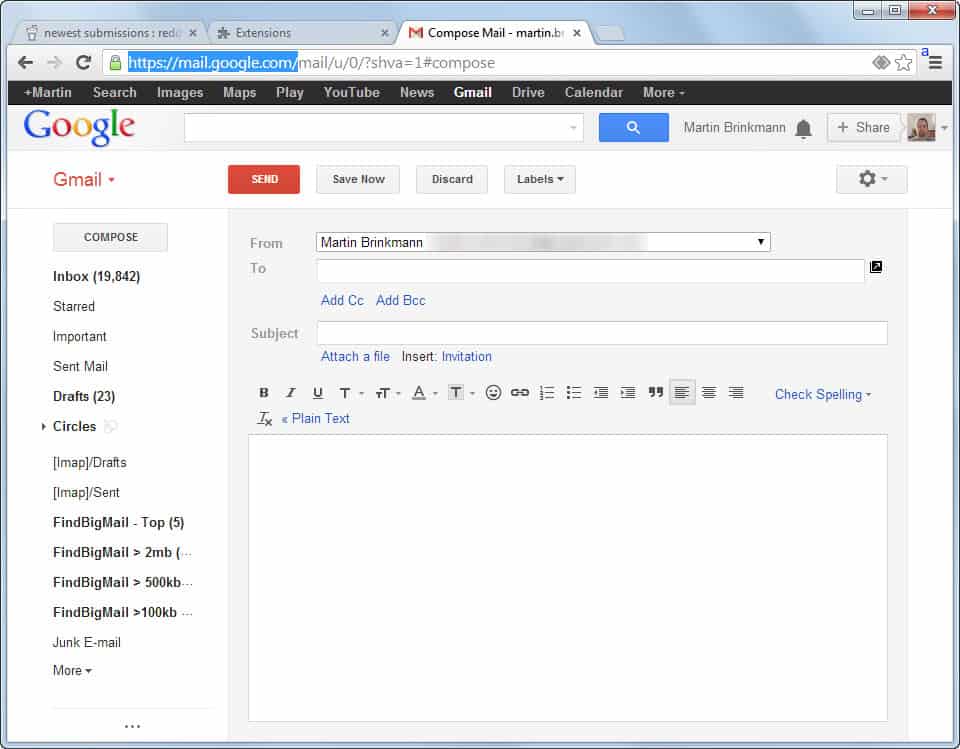Expand the Circles section in the sidebar
The image size is (960, 749).
click(x=42, y=427)
